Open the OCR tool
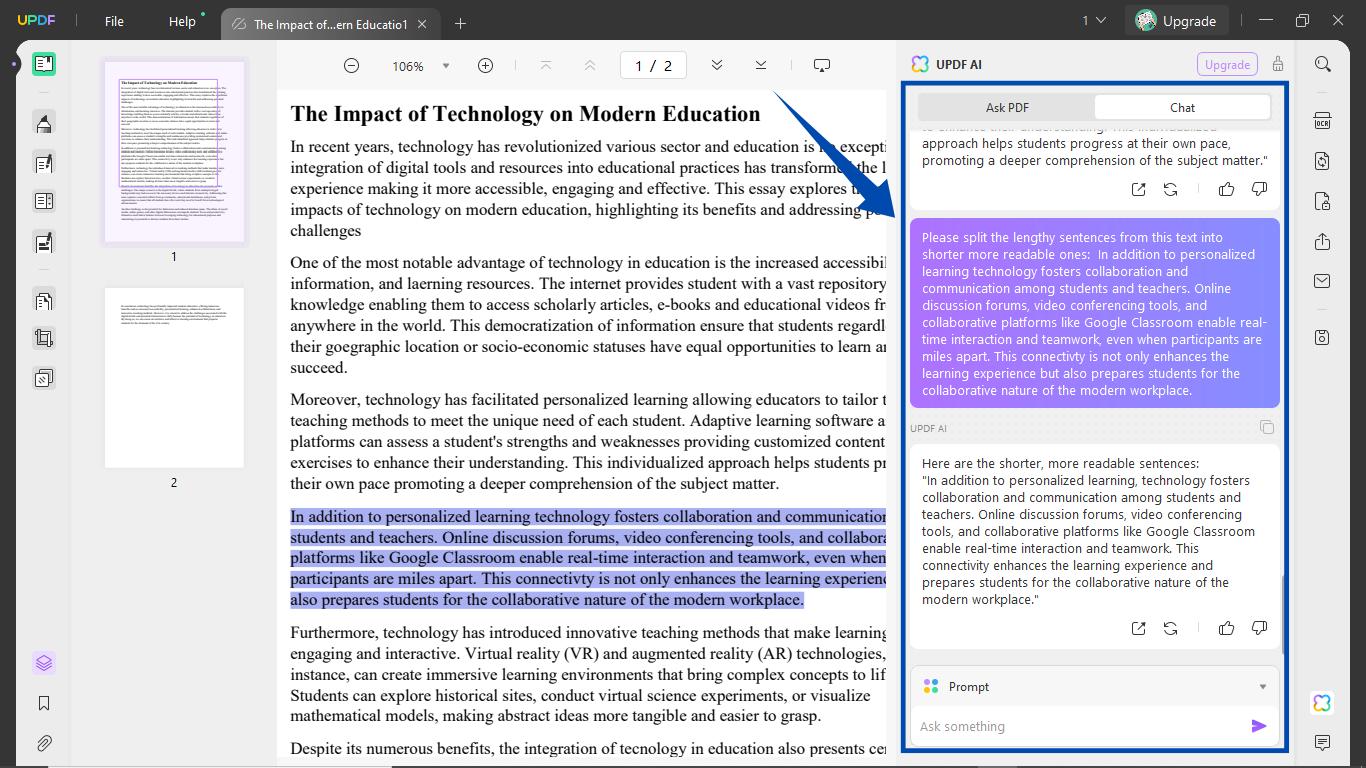1366x768 pixels. 1322,120
